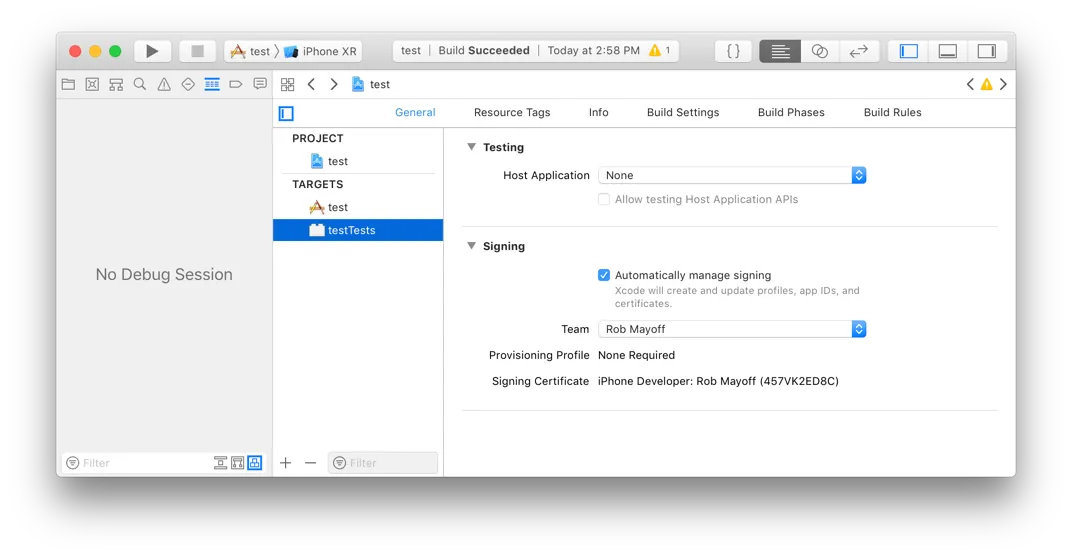The height and width of the screenshot is (557, 1072).
Task: Click the jump bar warning triangle
Action: [x=987, y=84]
